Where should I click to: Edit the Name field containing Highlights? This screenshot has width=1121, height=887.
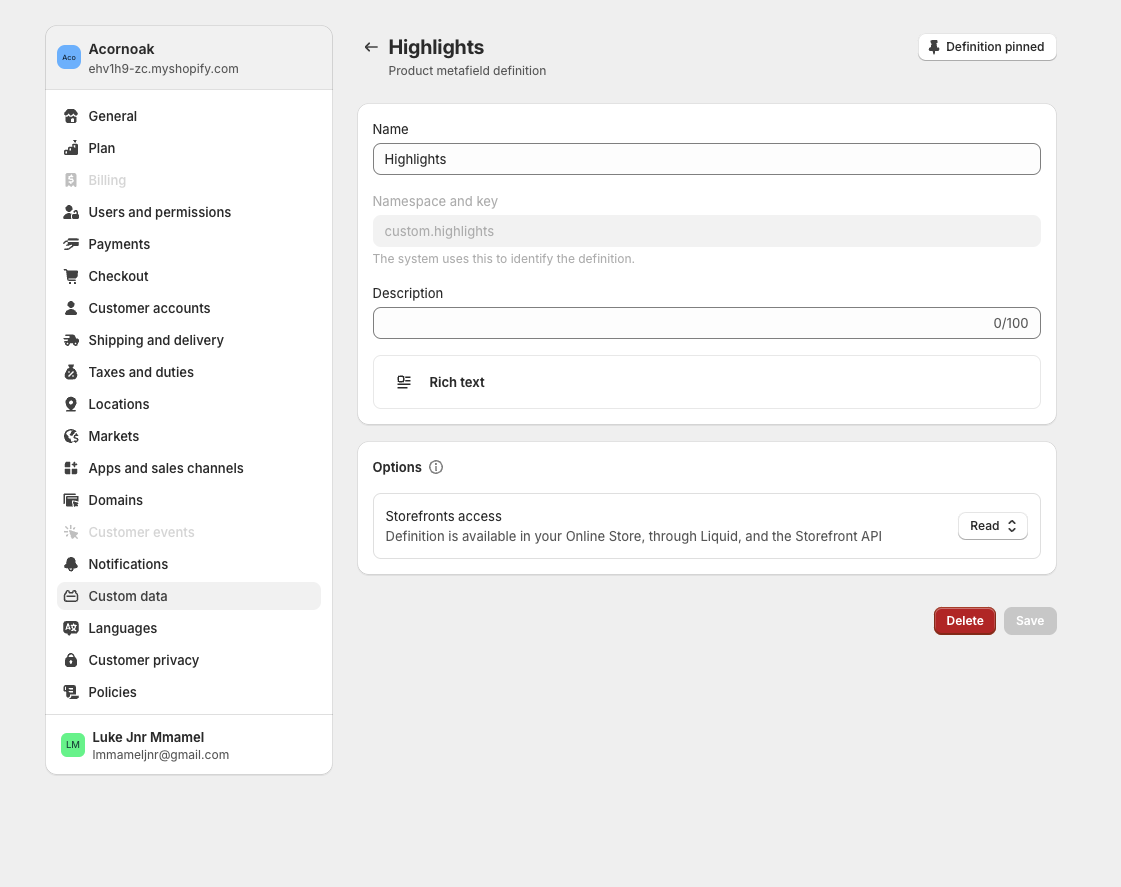[706, 159]
